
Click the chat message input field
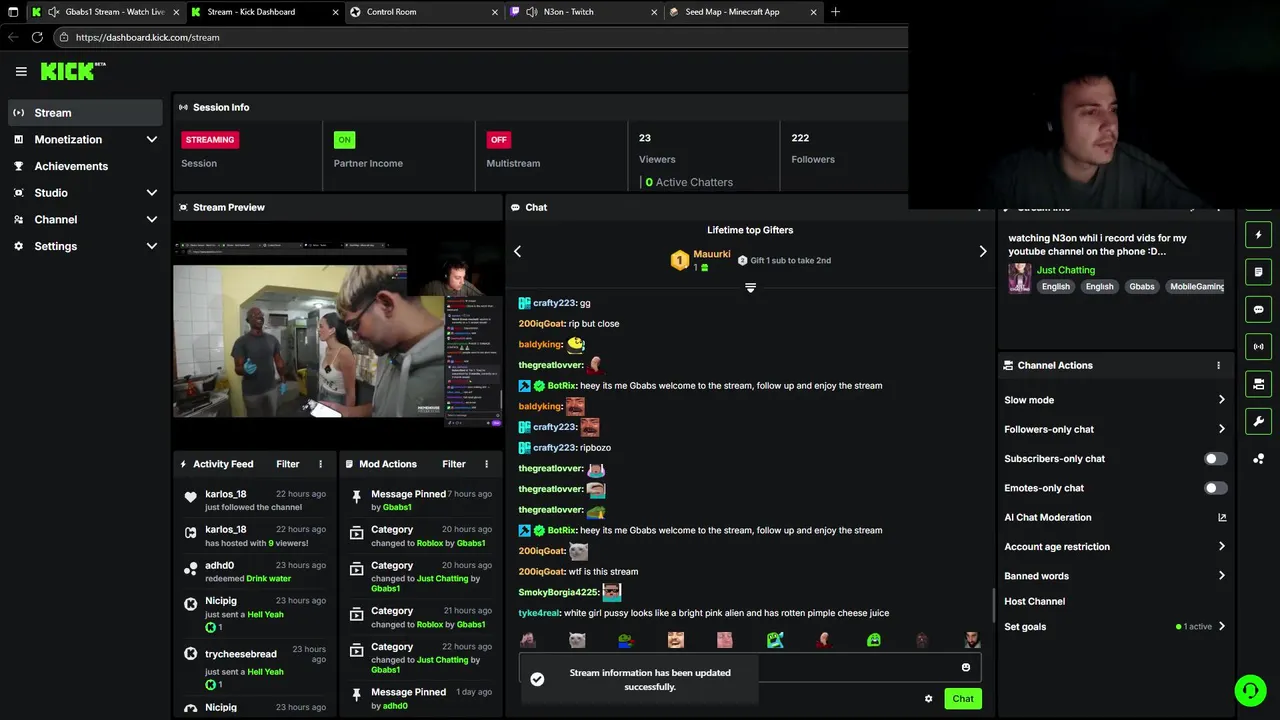[x=750, y=667]
